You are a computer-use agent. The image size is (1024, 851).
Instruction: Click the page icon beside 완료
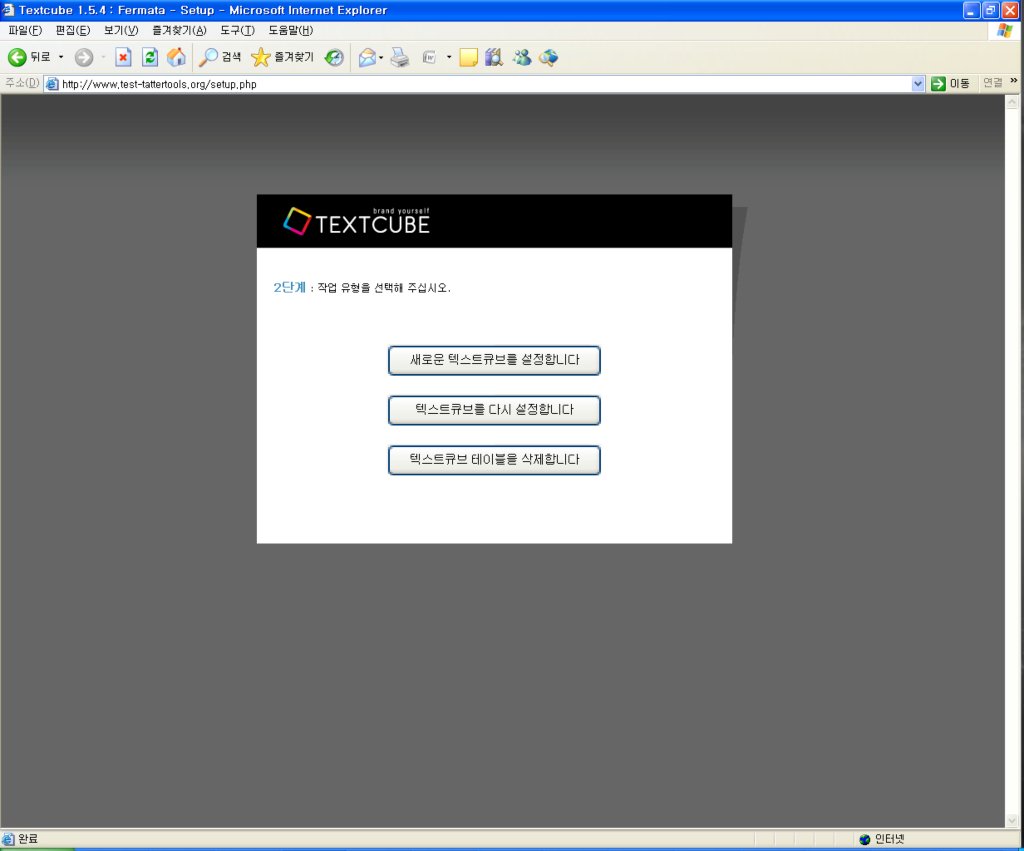[x=8, y=839]
